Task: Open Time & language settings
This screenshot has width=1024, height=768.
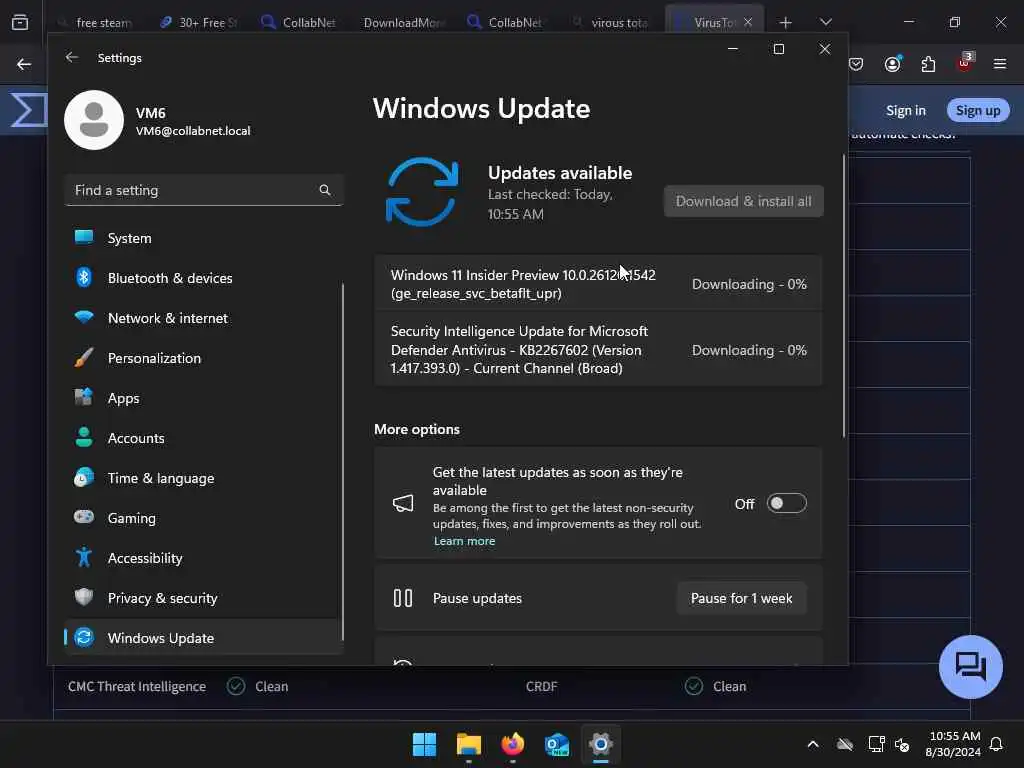Action: [203, 478]
